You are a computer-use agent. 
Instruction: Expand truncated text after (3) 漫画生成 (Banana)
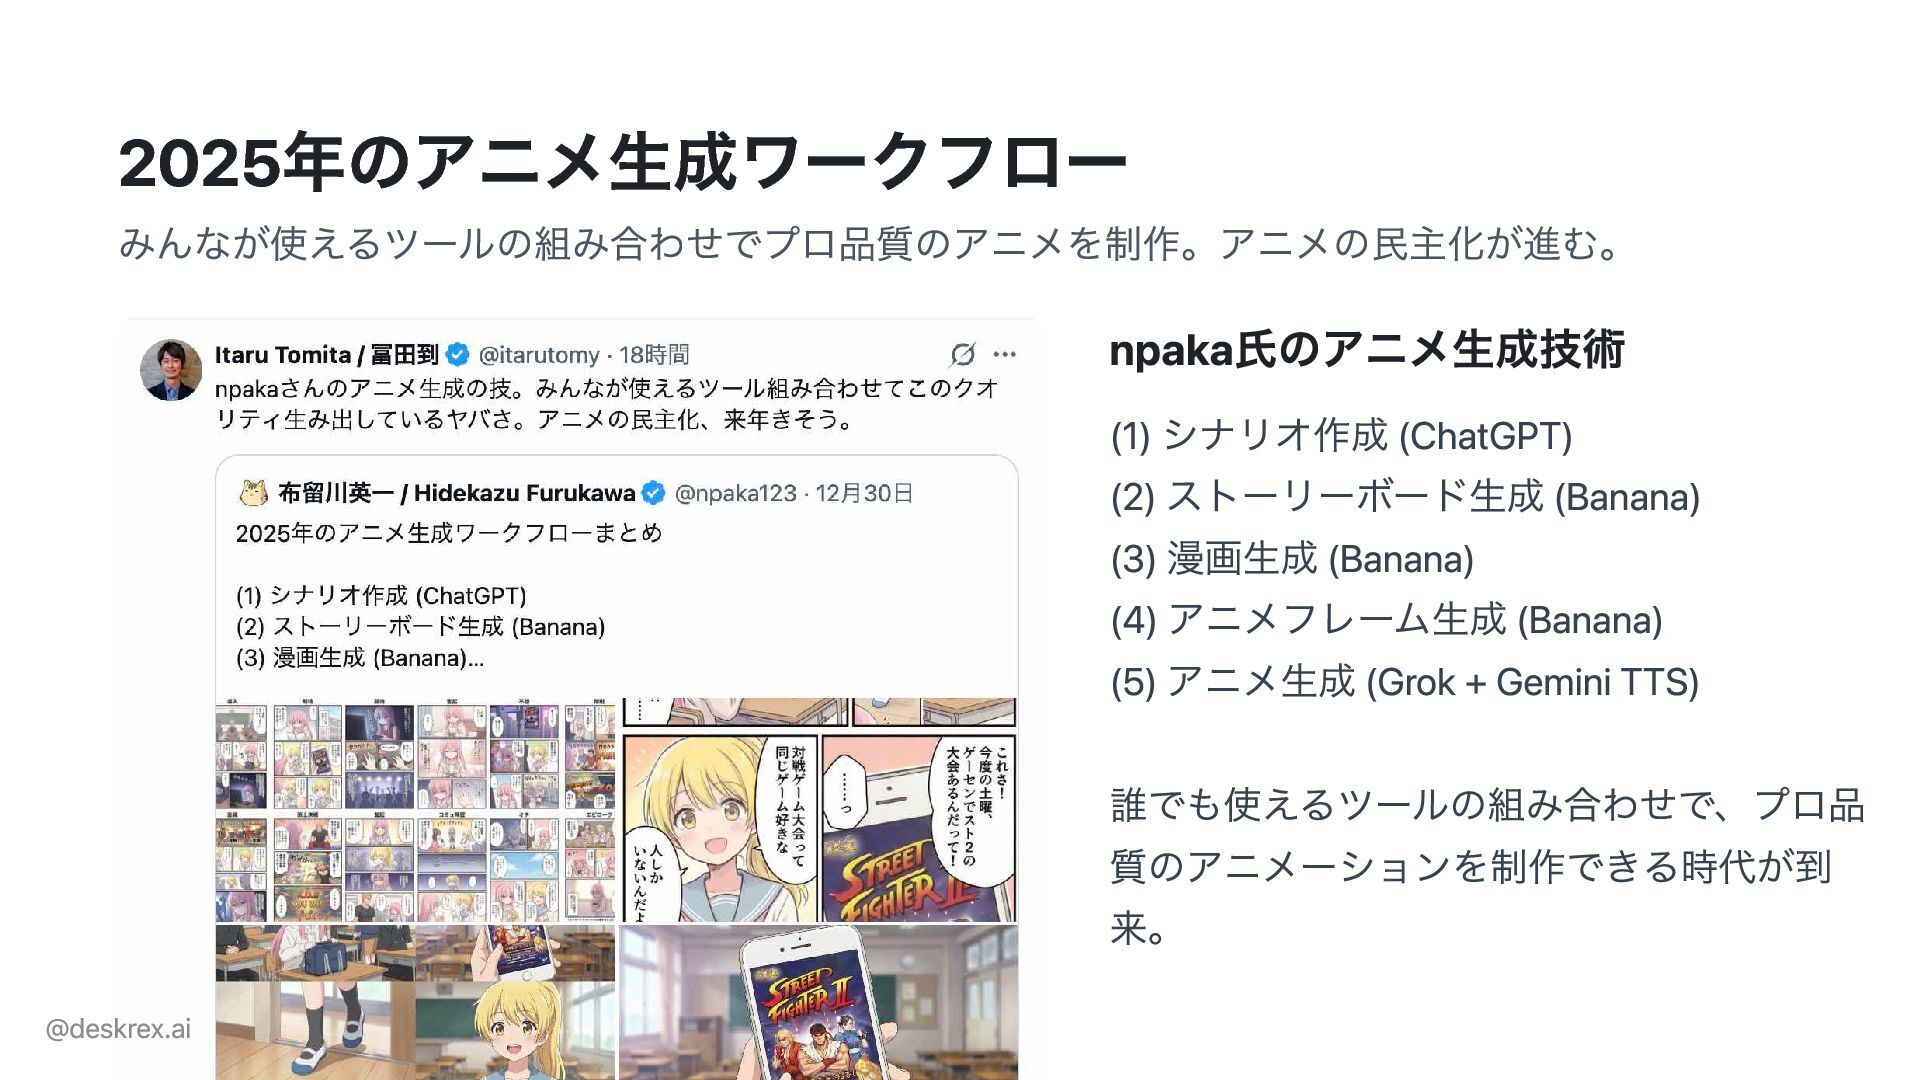click(x=476, y=659)
